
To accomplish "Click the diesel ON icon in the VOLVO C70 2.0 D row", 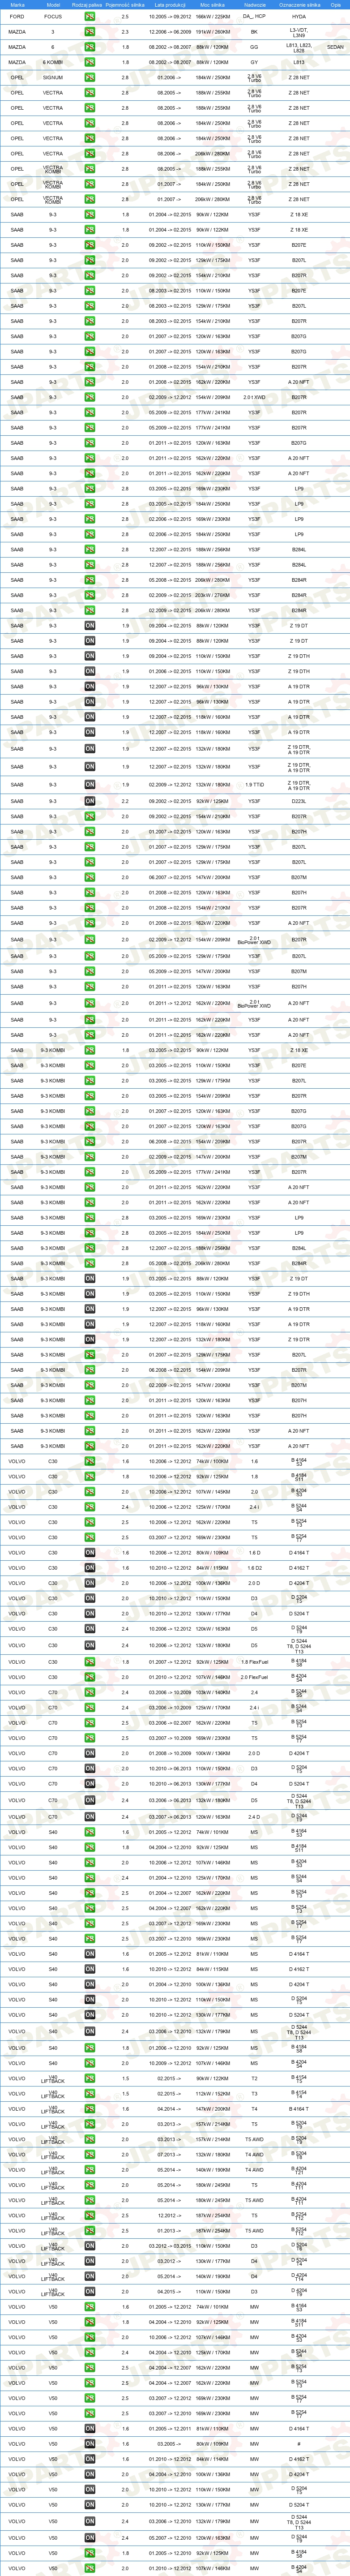I will 90,1753.
